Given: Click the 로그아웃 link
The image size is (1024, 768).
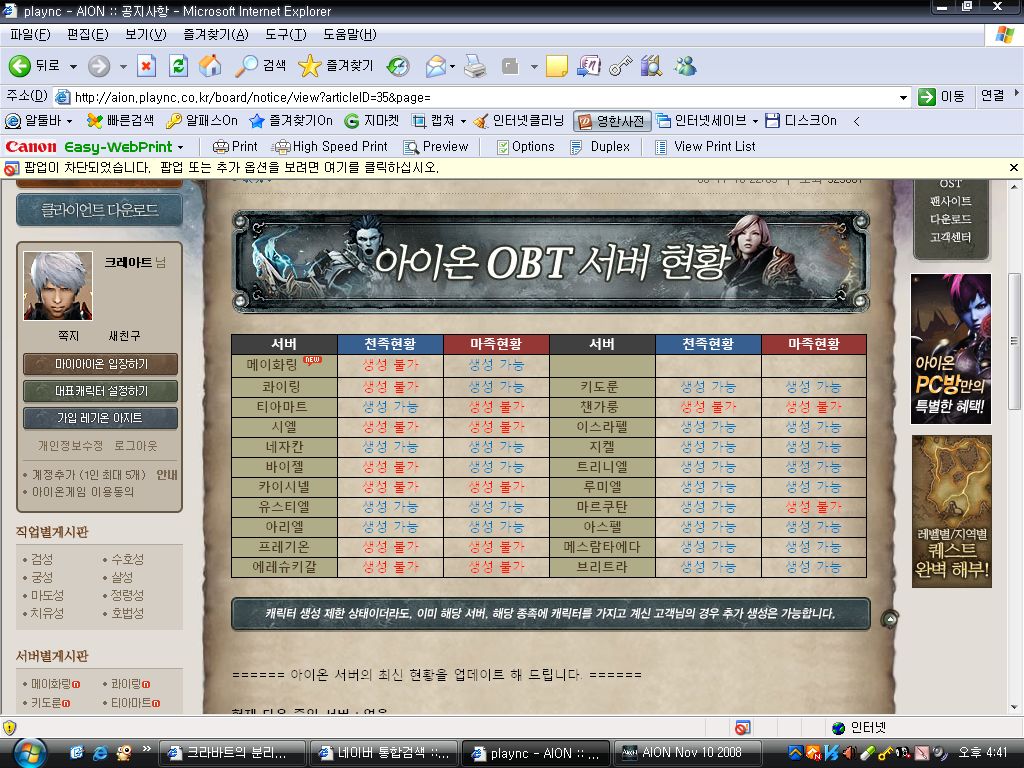Looking at the screenshot, I should pos(136,446).
